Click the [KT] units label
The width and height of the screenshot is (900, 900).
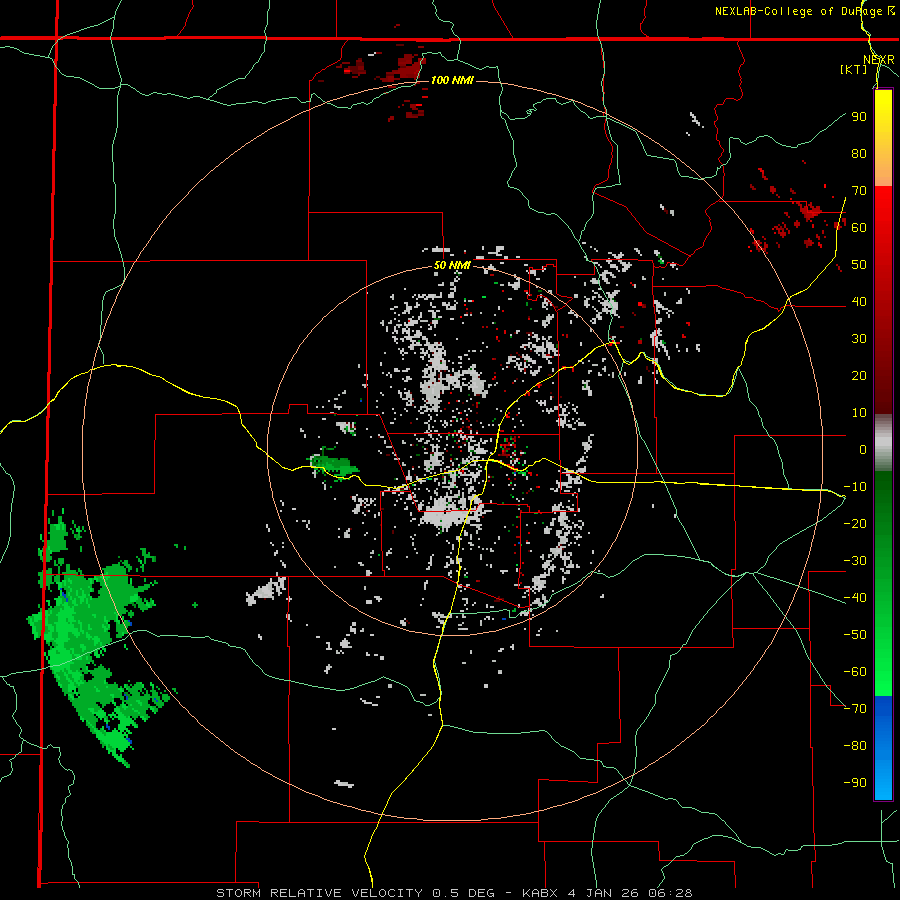[x=854, y=69]
